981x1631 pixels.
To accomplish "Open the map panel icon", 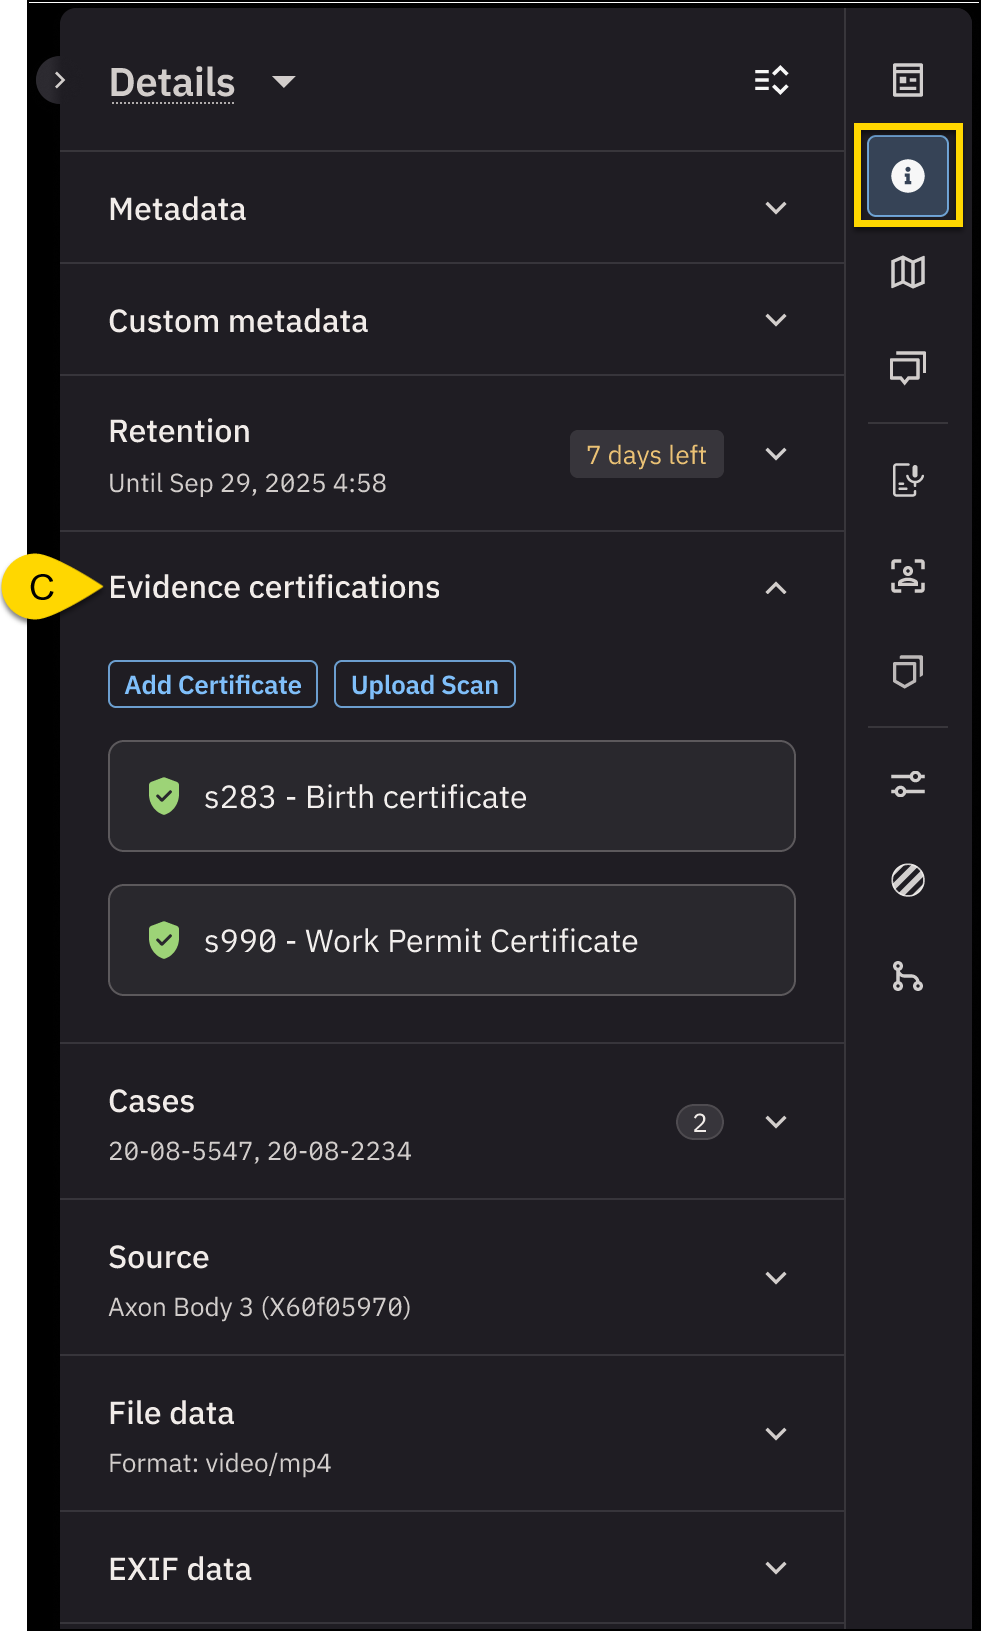I will 907,272.
